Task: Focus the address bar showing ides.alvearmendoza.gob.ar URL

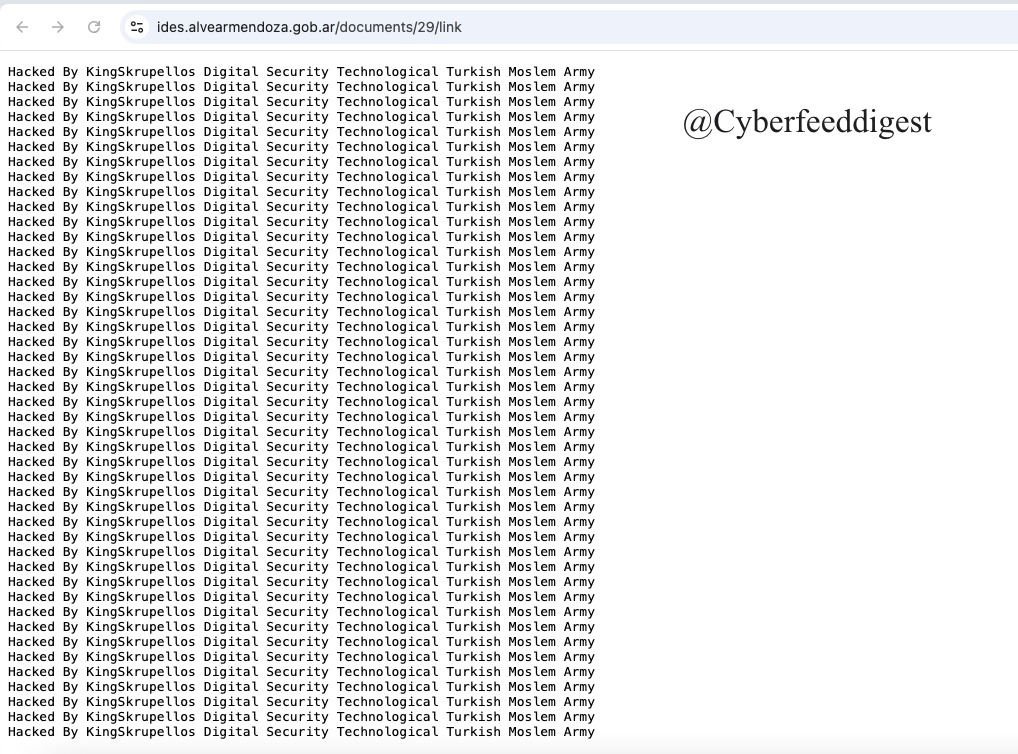Action: click(569, 27)
